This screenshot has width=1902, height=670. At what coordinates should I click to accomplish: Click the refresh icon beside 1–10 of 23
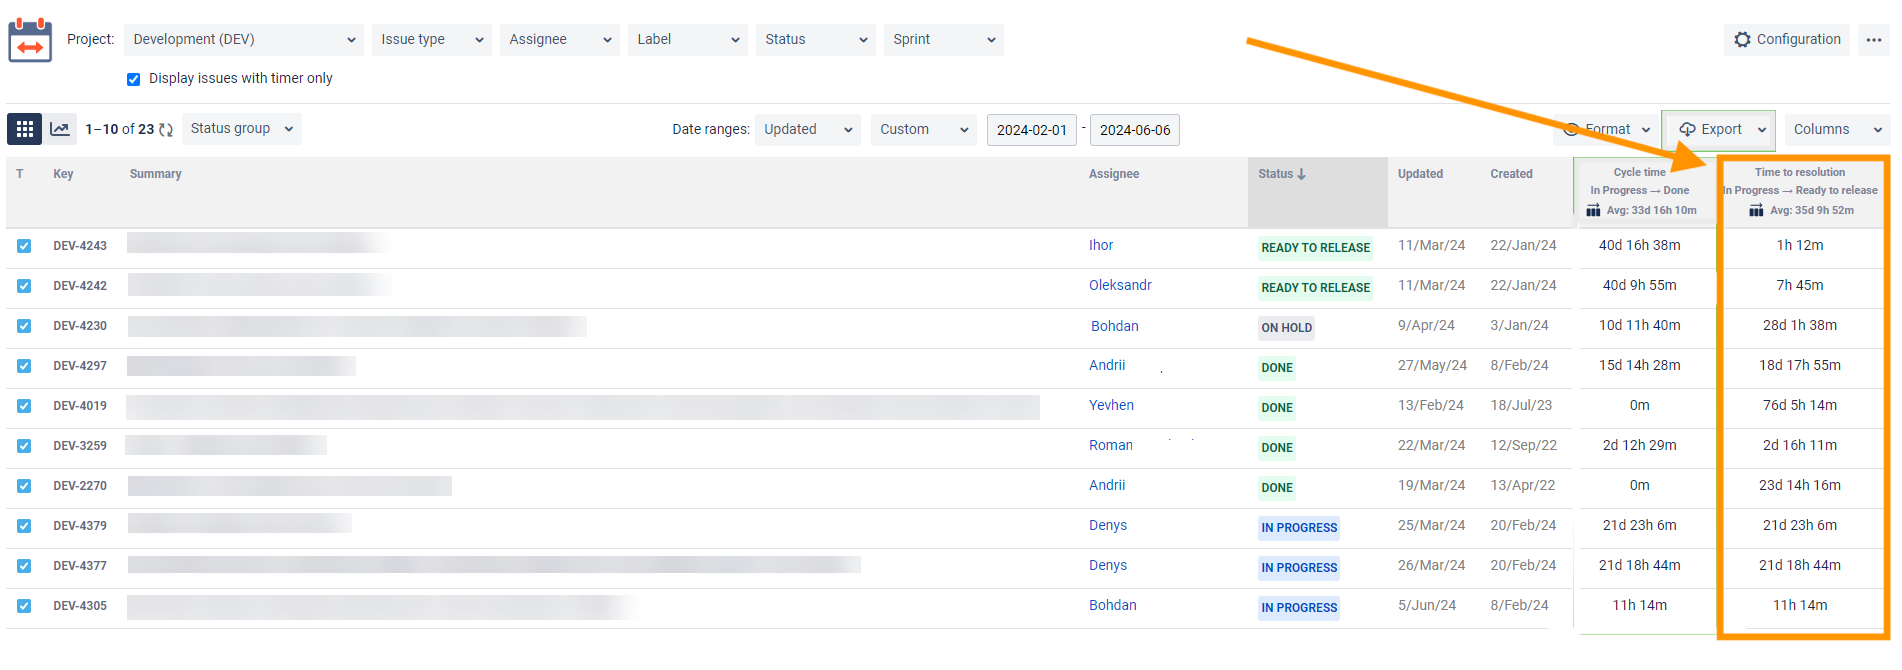(166, 130)
